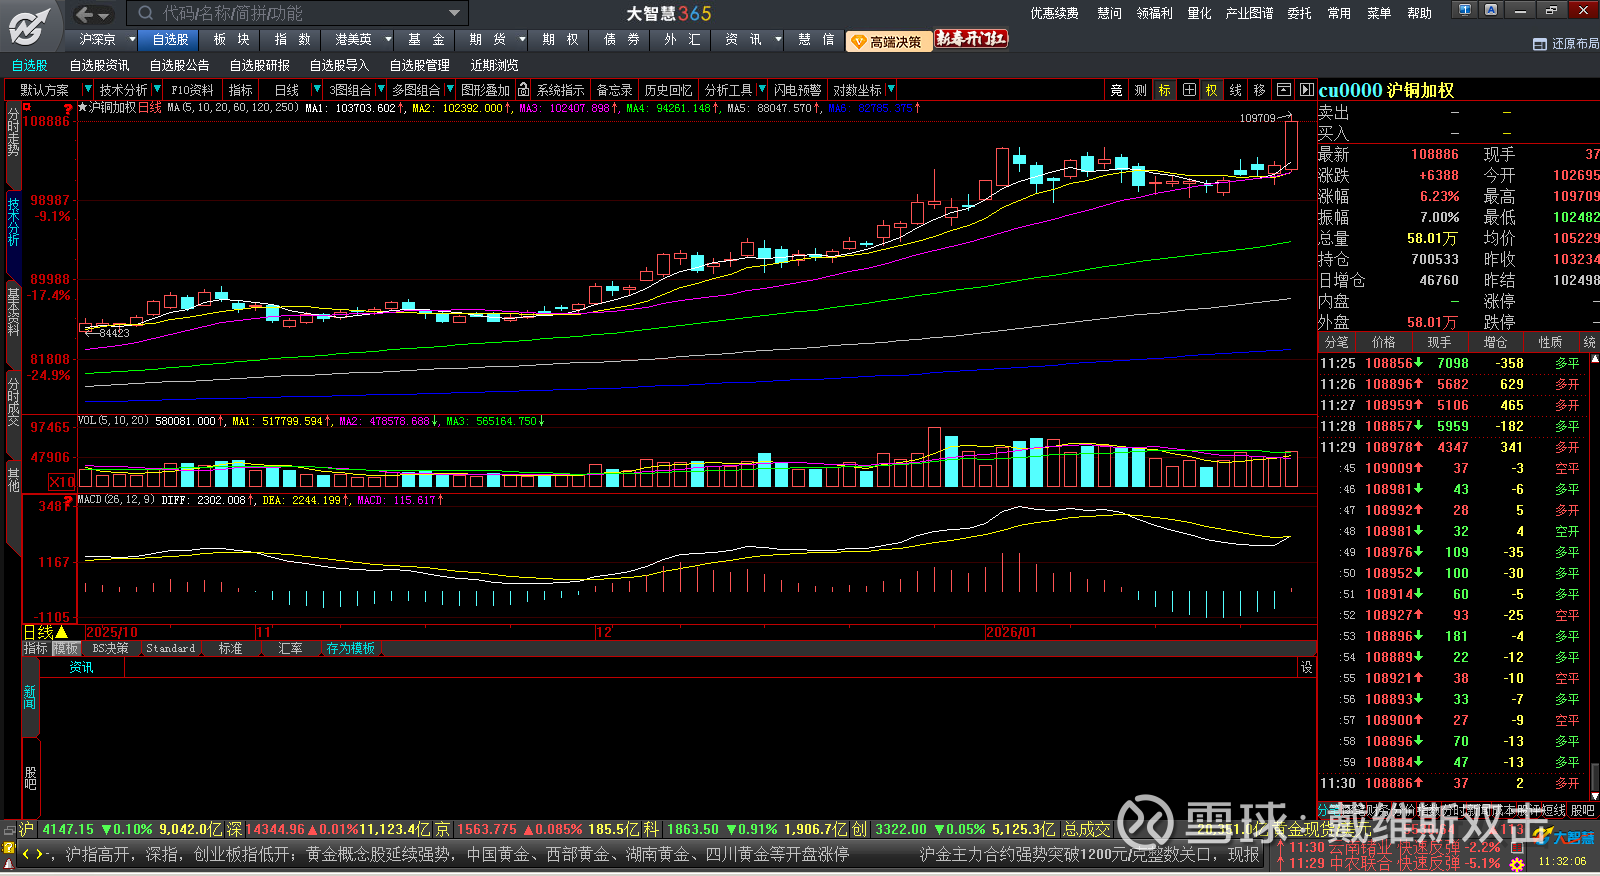
Task: Click the 大智慧 logo icon
Action: coord(30,25)
